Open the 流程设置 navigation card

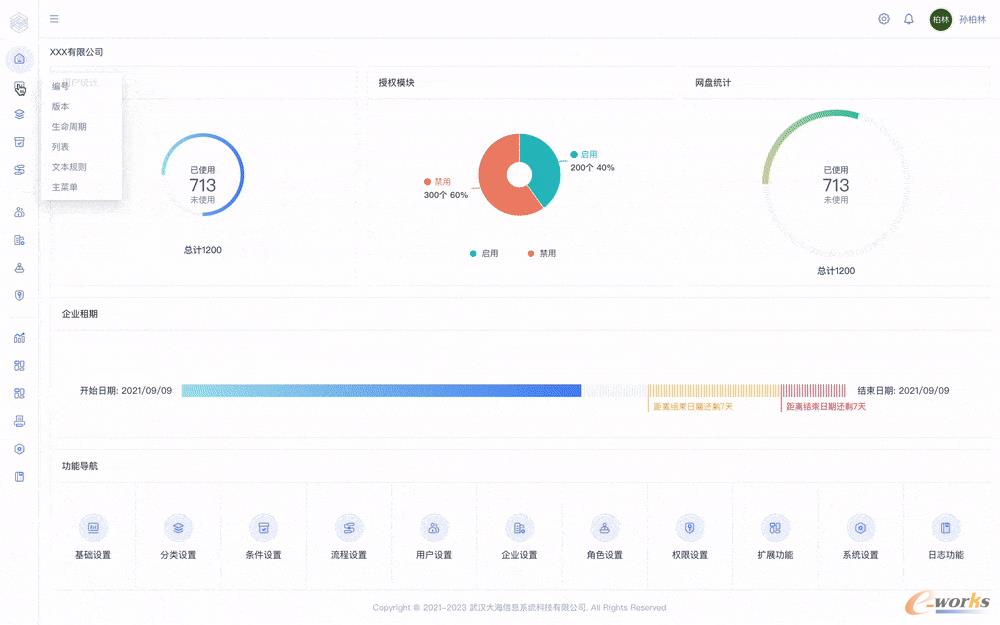(x=349, y=538)
